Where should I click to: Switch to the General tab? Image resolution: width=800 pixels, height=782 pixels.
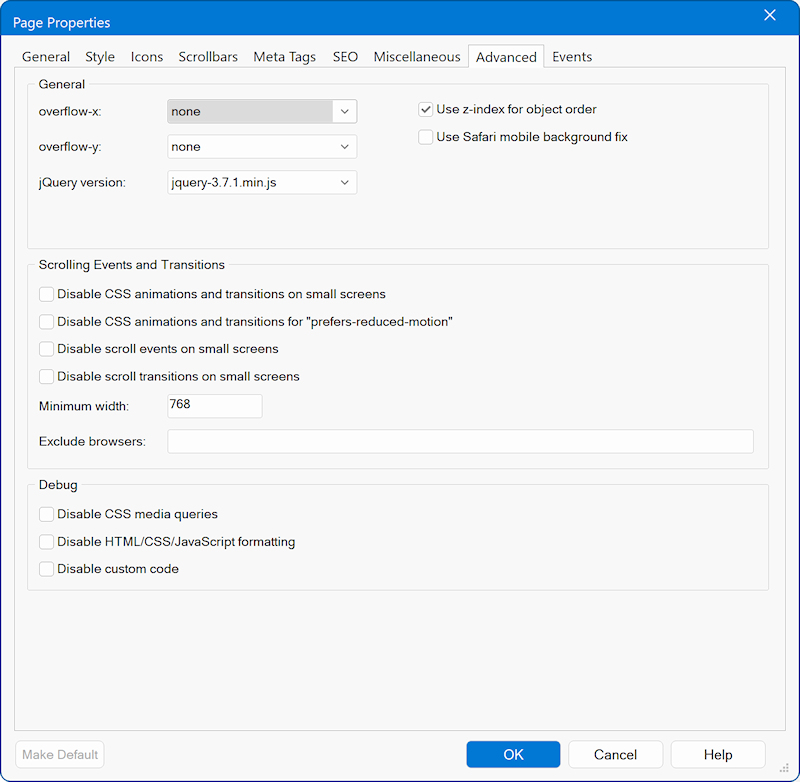point(46,57)
